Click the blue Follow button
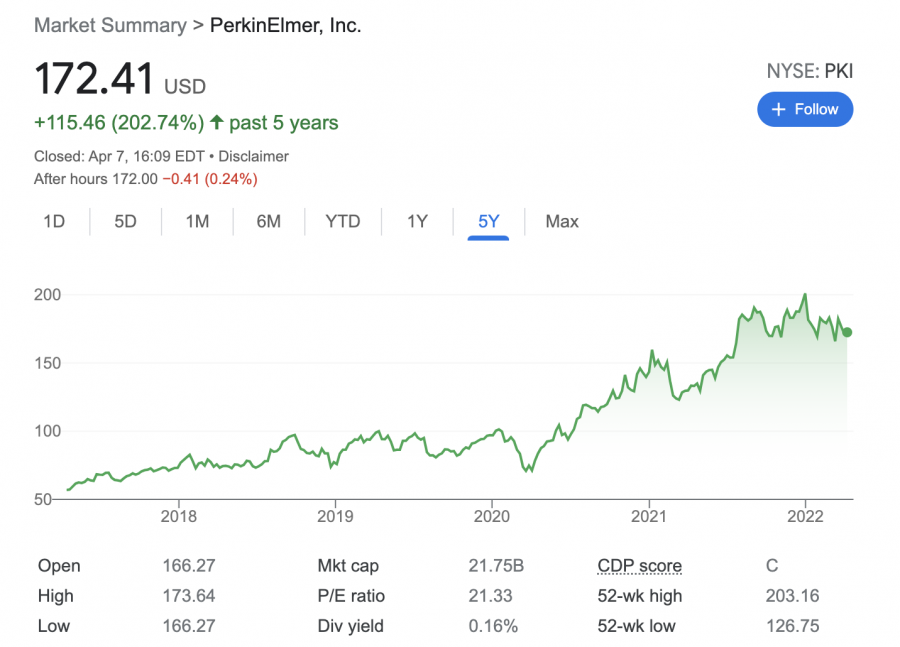This screenshot has height=647, width=900. [x=805, y=109]
